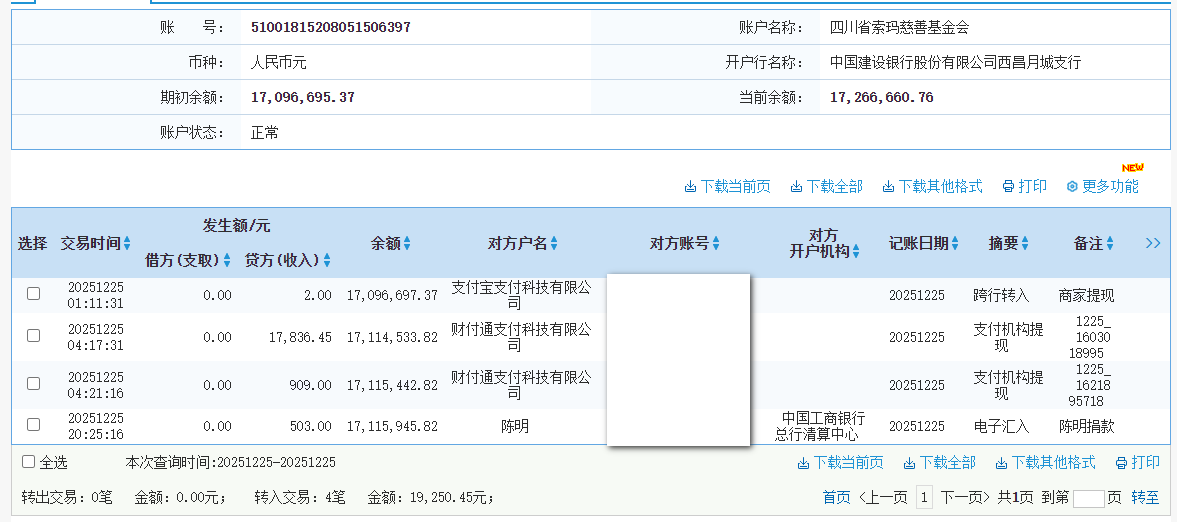Go to the first page (首页) link
1177x522 pixels.
coord(836,497)
